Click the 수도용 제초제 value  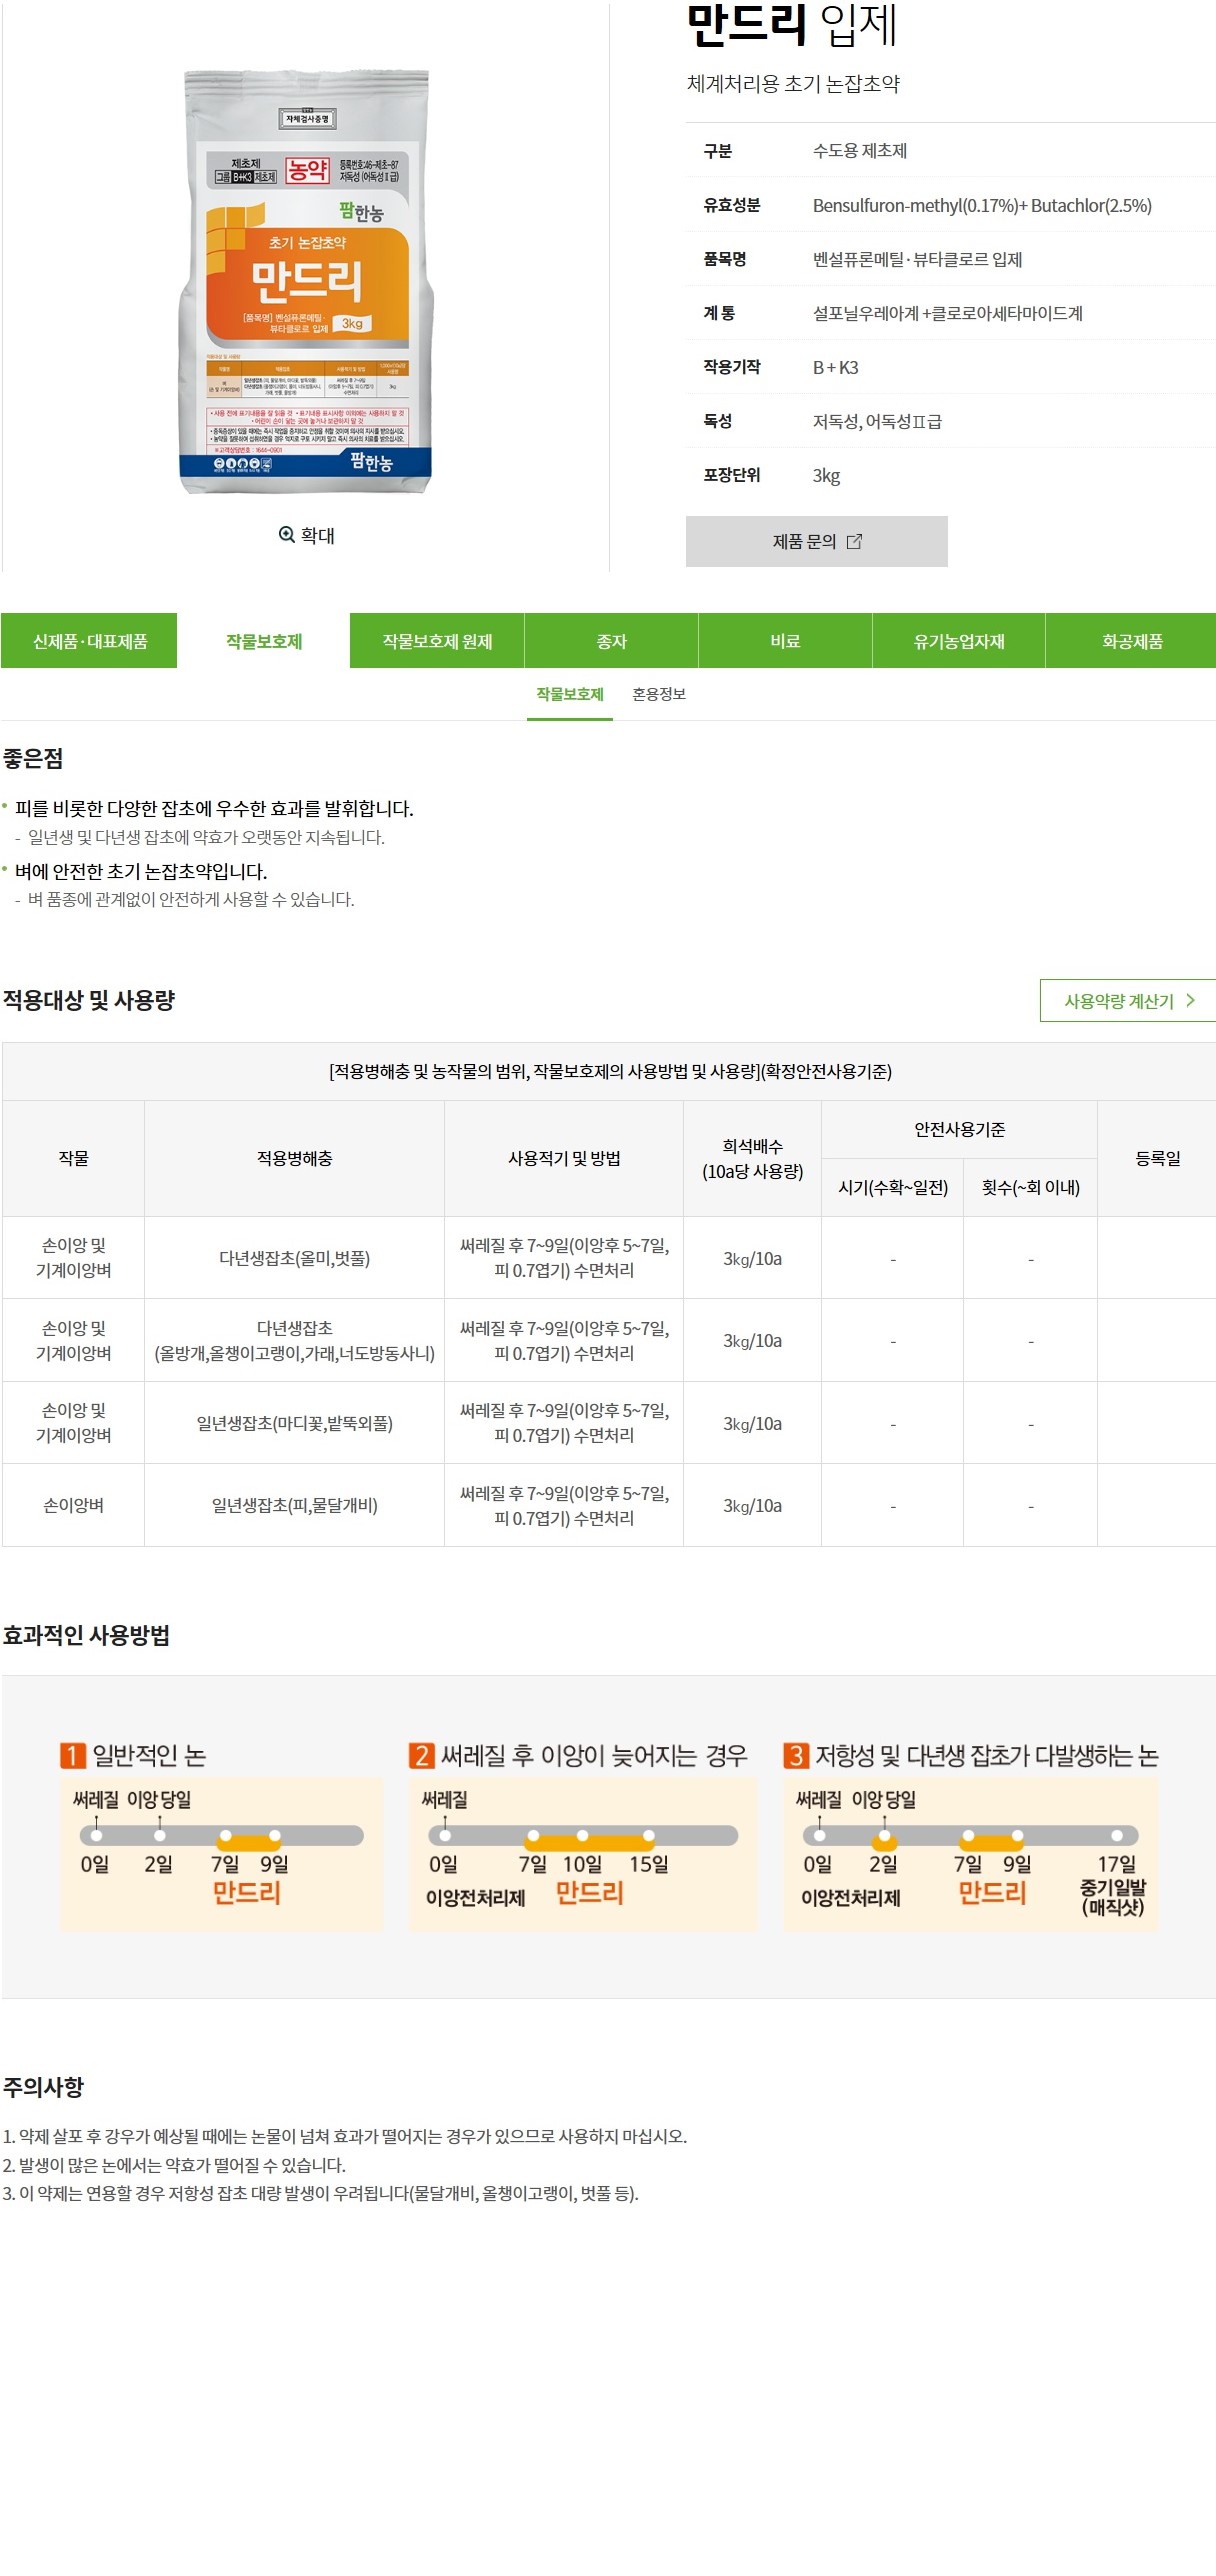click(859, 151)
